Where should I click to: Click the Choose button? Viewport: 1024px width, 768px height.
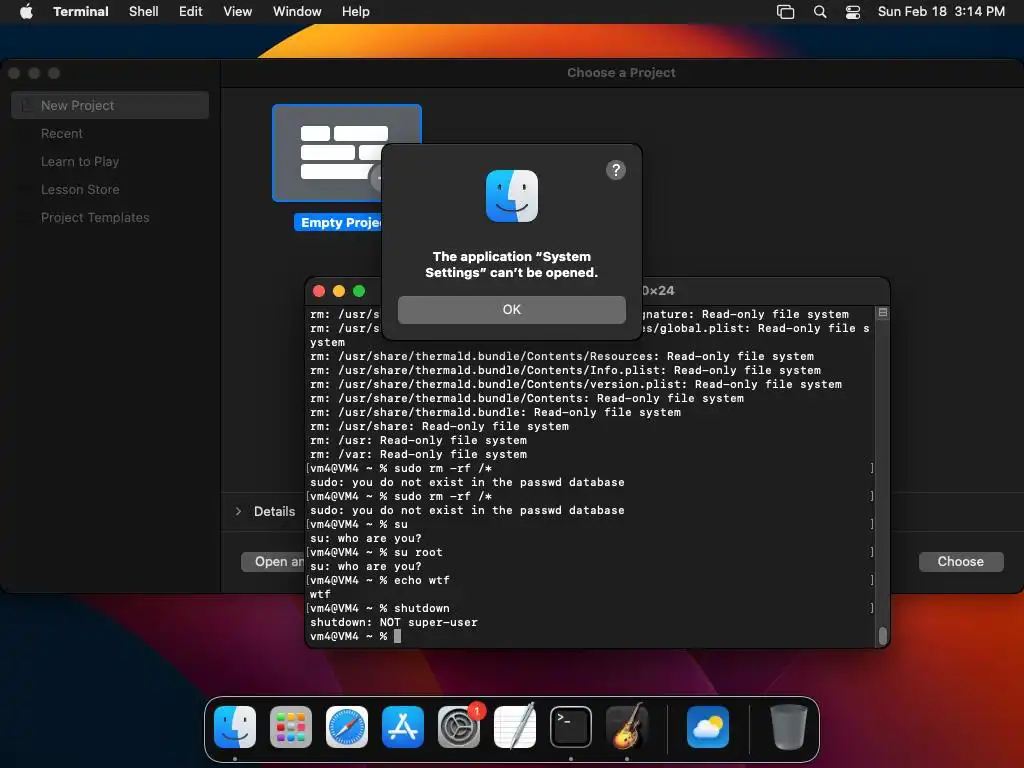(960, 562)
